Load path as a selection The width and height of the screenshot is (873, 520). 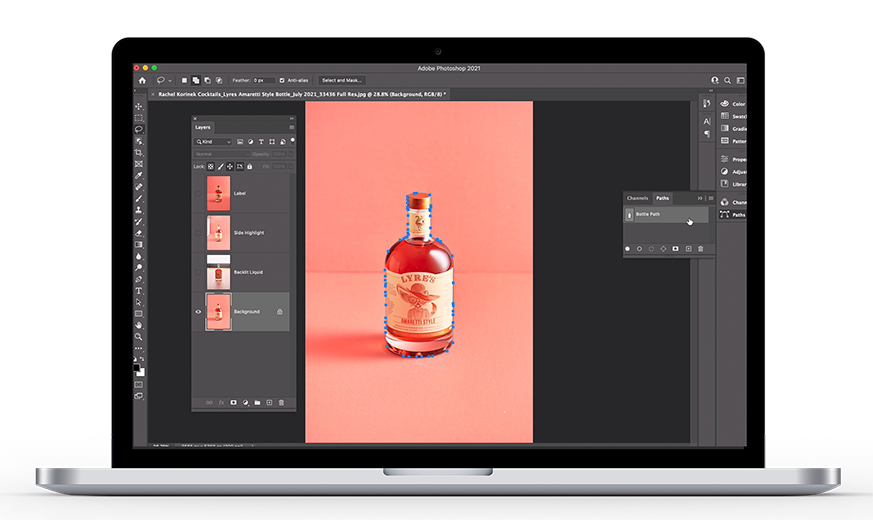(651, 249)
